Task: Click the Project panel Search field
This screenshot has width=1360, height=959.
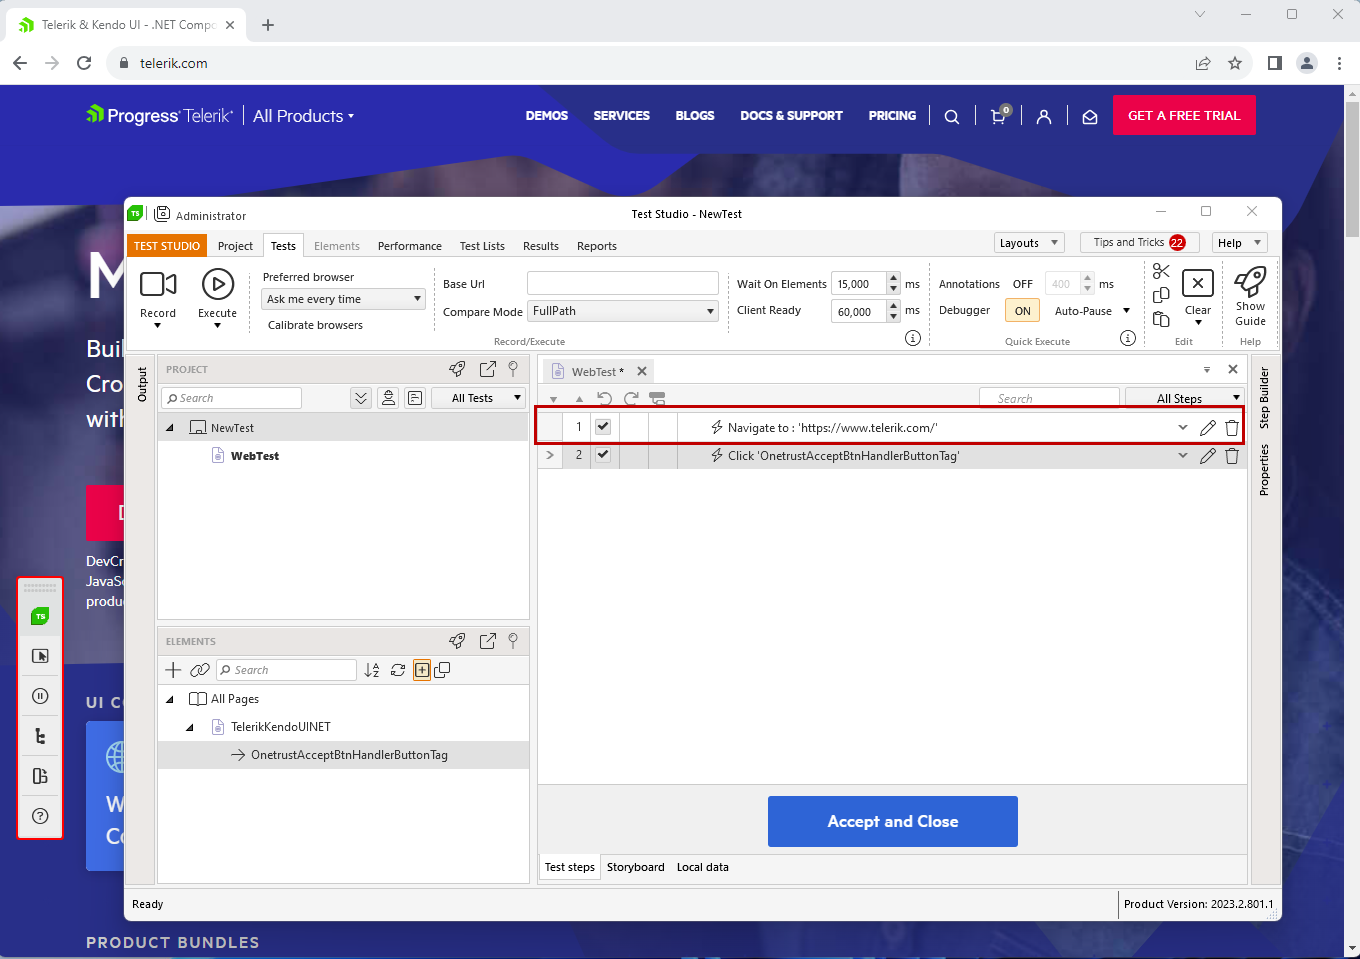Action: [232, 398]
